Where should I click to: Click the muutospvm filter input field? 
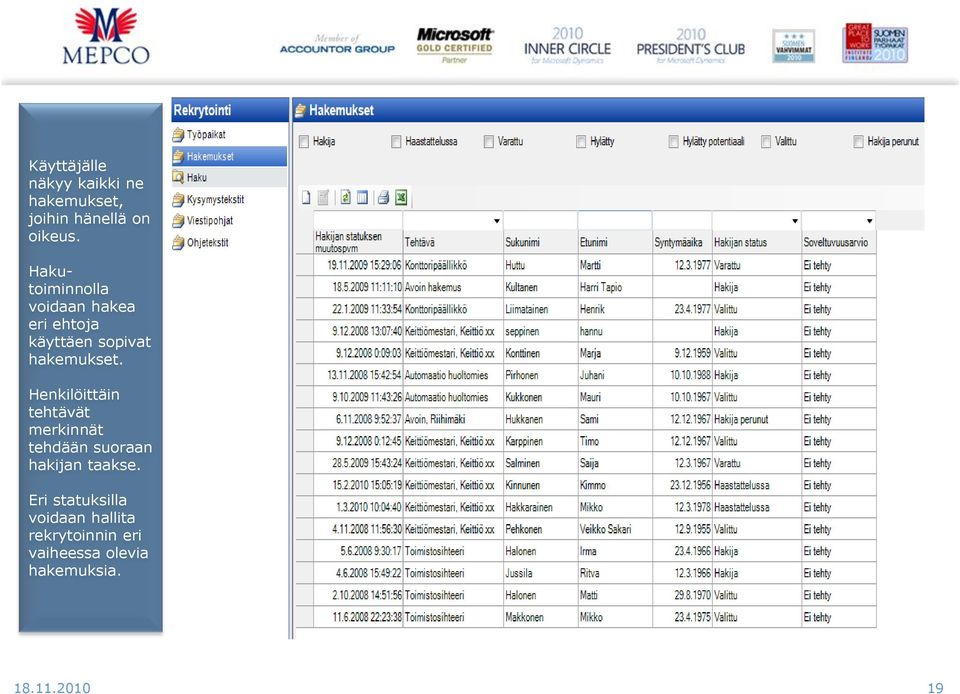pyautogui.click(x=358, y=220)
